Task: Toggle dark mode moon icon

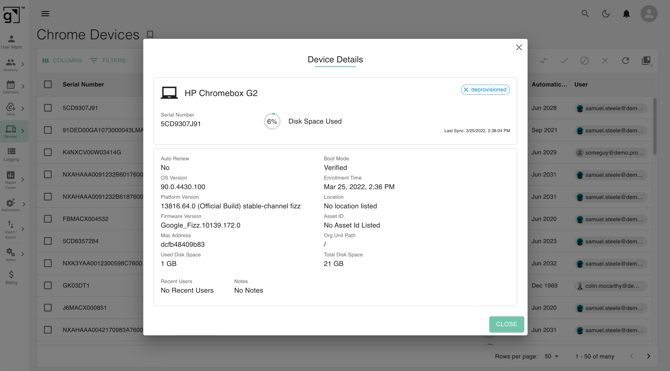Action: click(x=605, y=14)
